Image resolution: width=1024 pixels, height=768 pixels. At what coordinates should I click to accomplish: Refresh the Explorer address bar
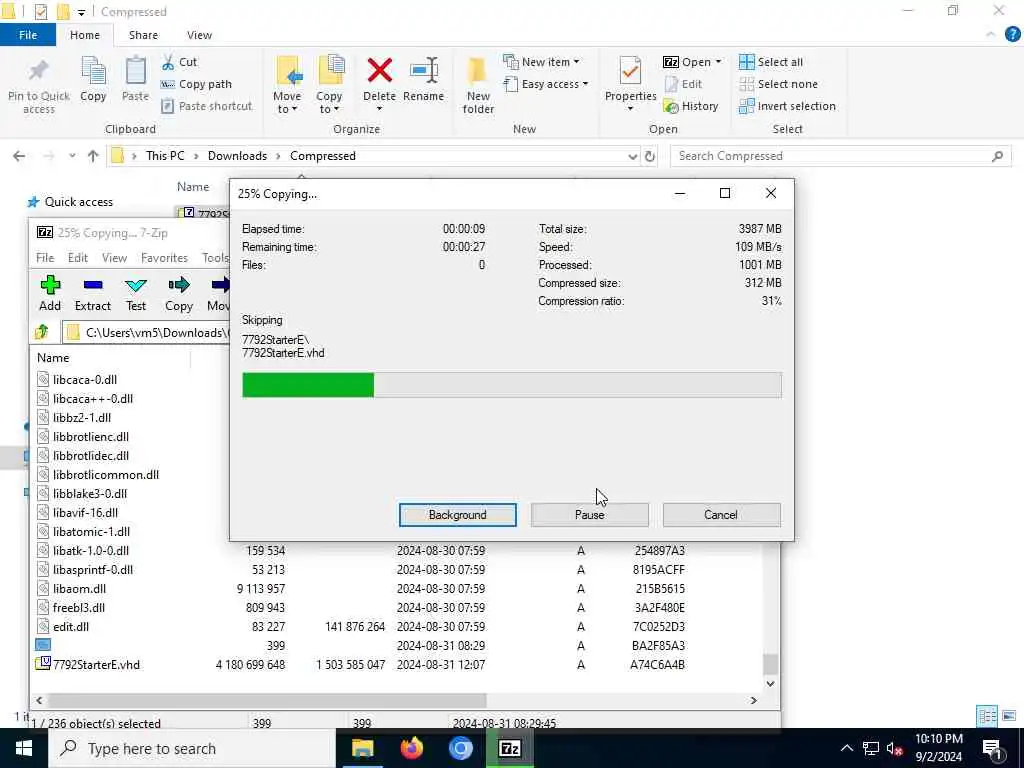650,156
